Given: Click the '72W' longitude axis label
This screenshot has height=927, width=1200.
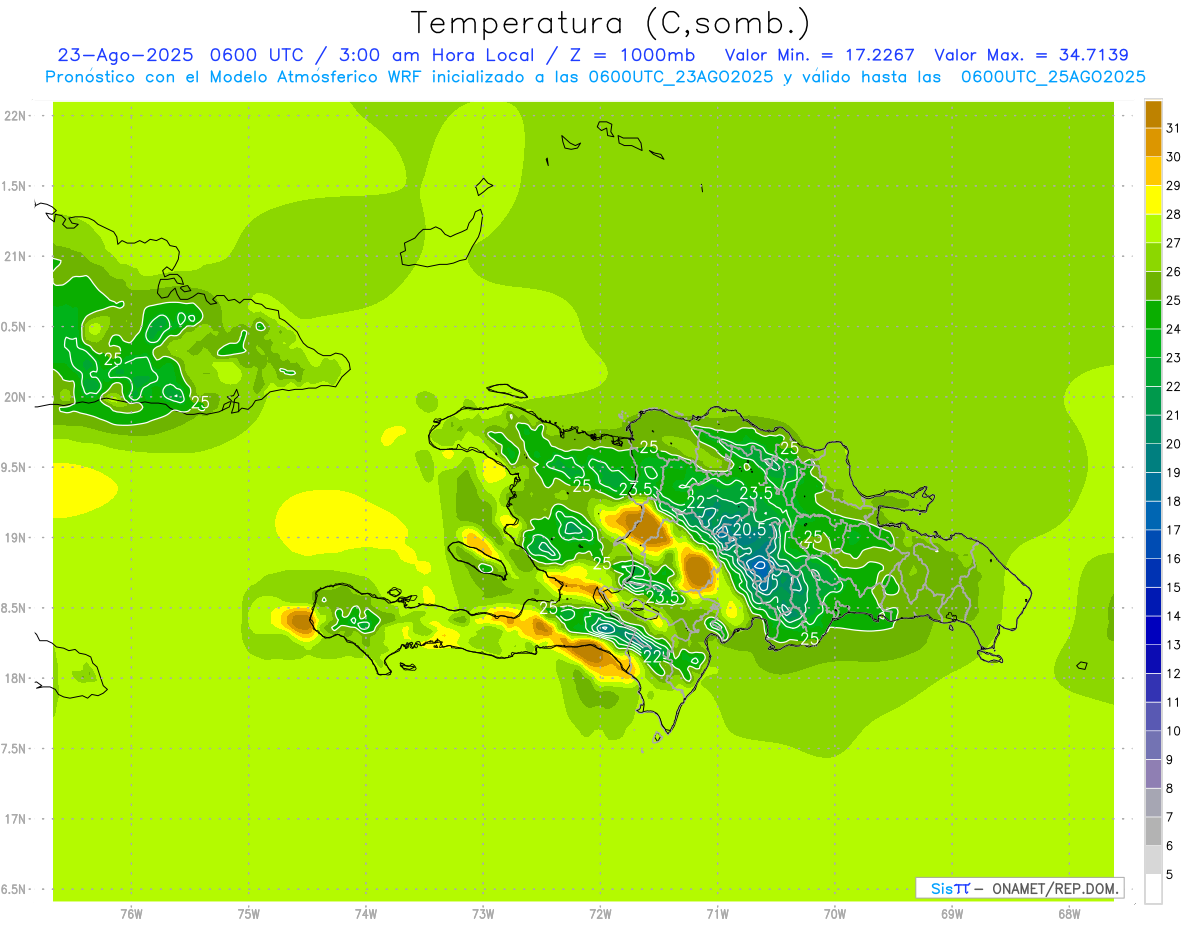Looking at the screenshot, I should point(600,914).
